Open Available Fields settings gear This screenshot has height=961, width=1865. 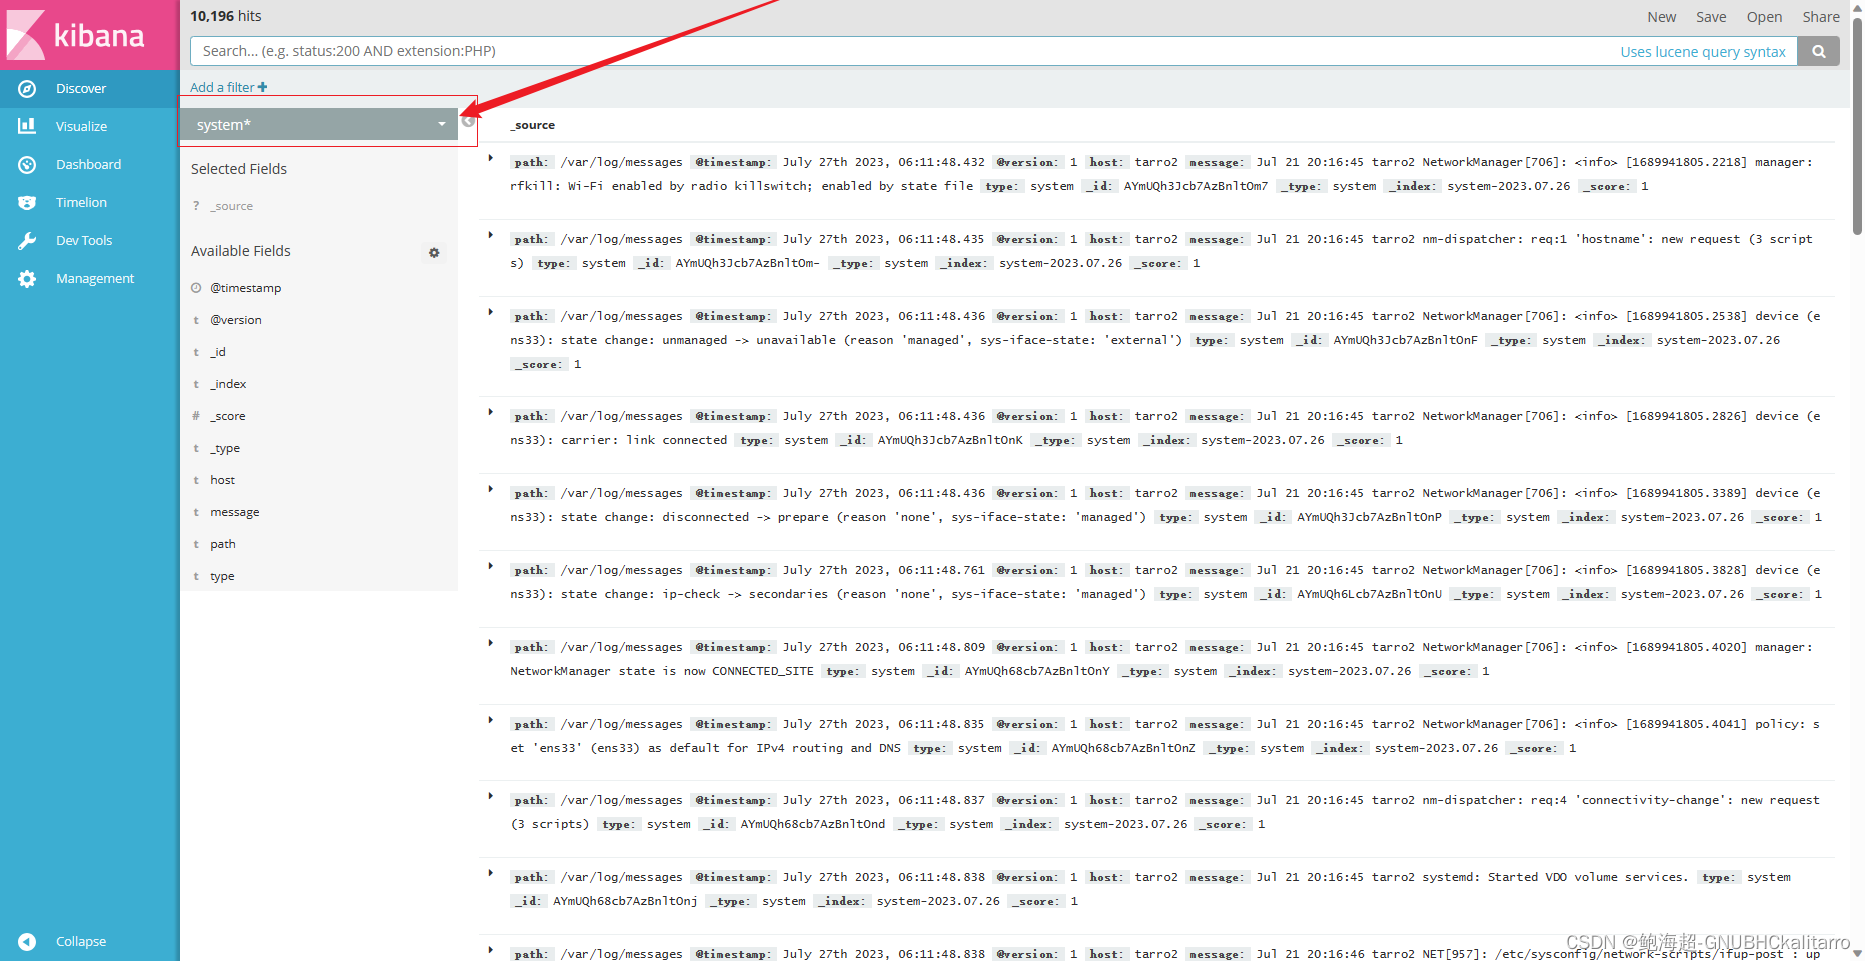434,253
